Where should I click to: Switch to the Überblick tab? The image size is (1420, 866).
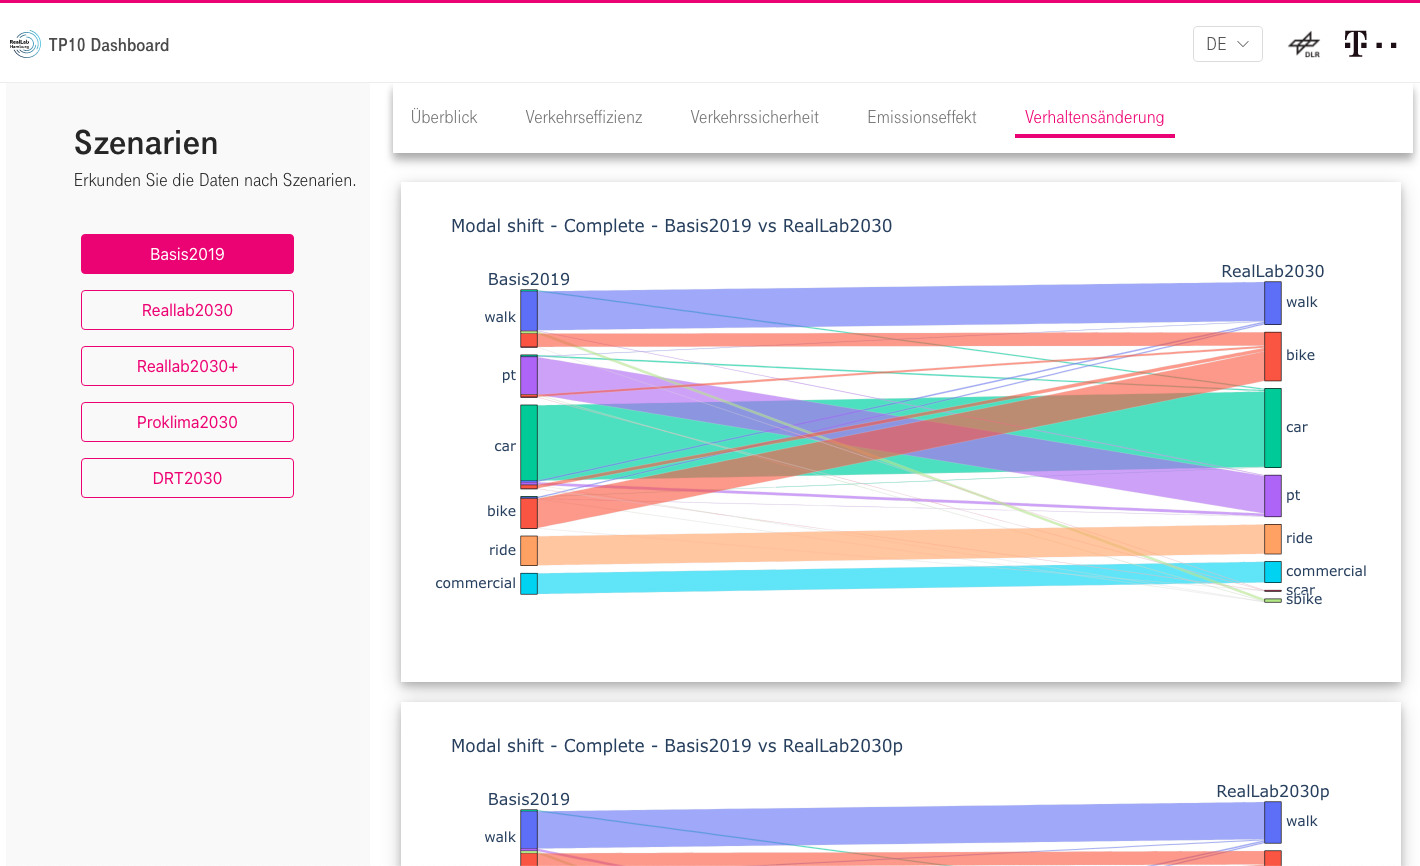click(443, 117)
